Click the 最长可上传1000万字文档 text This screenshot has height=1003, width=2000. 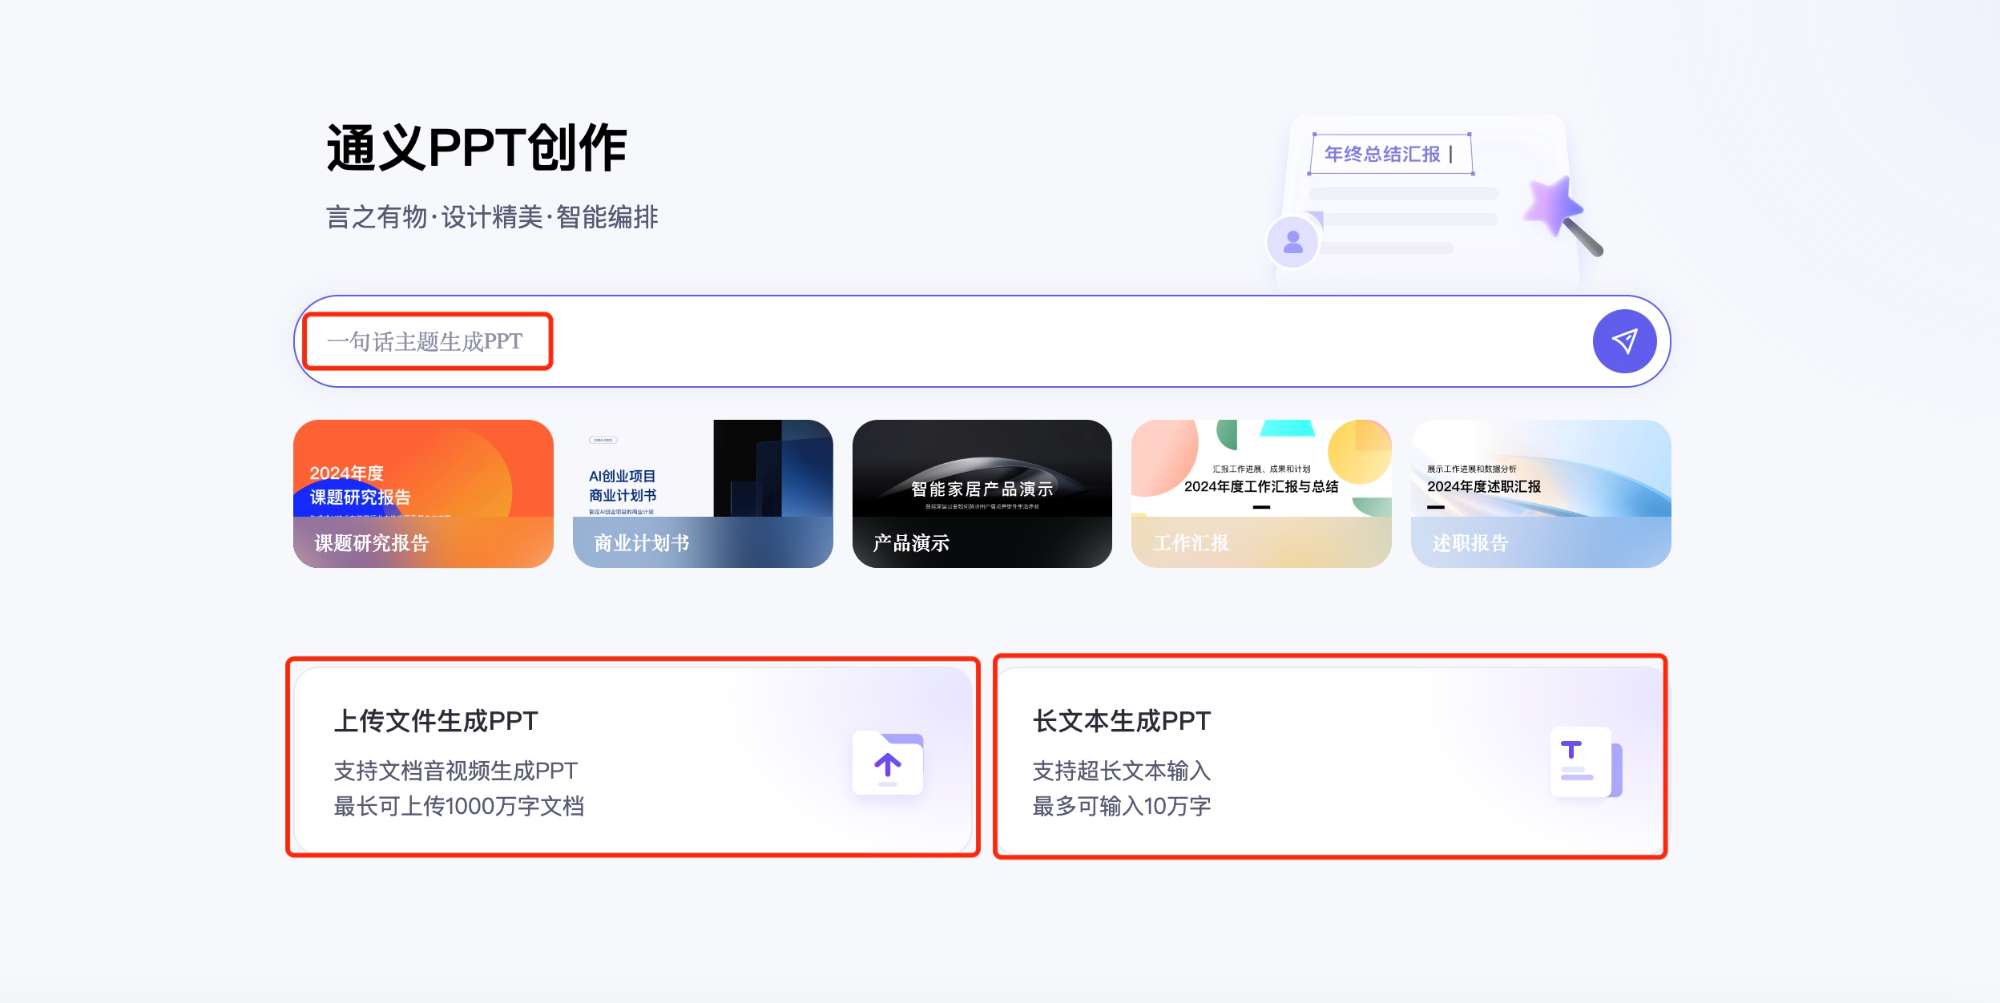pyautogui.click(x=459, y=806)
